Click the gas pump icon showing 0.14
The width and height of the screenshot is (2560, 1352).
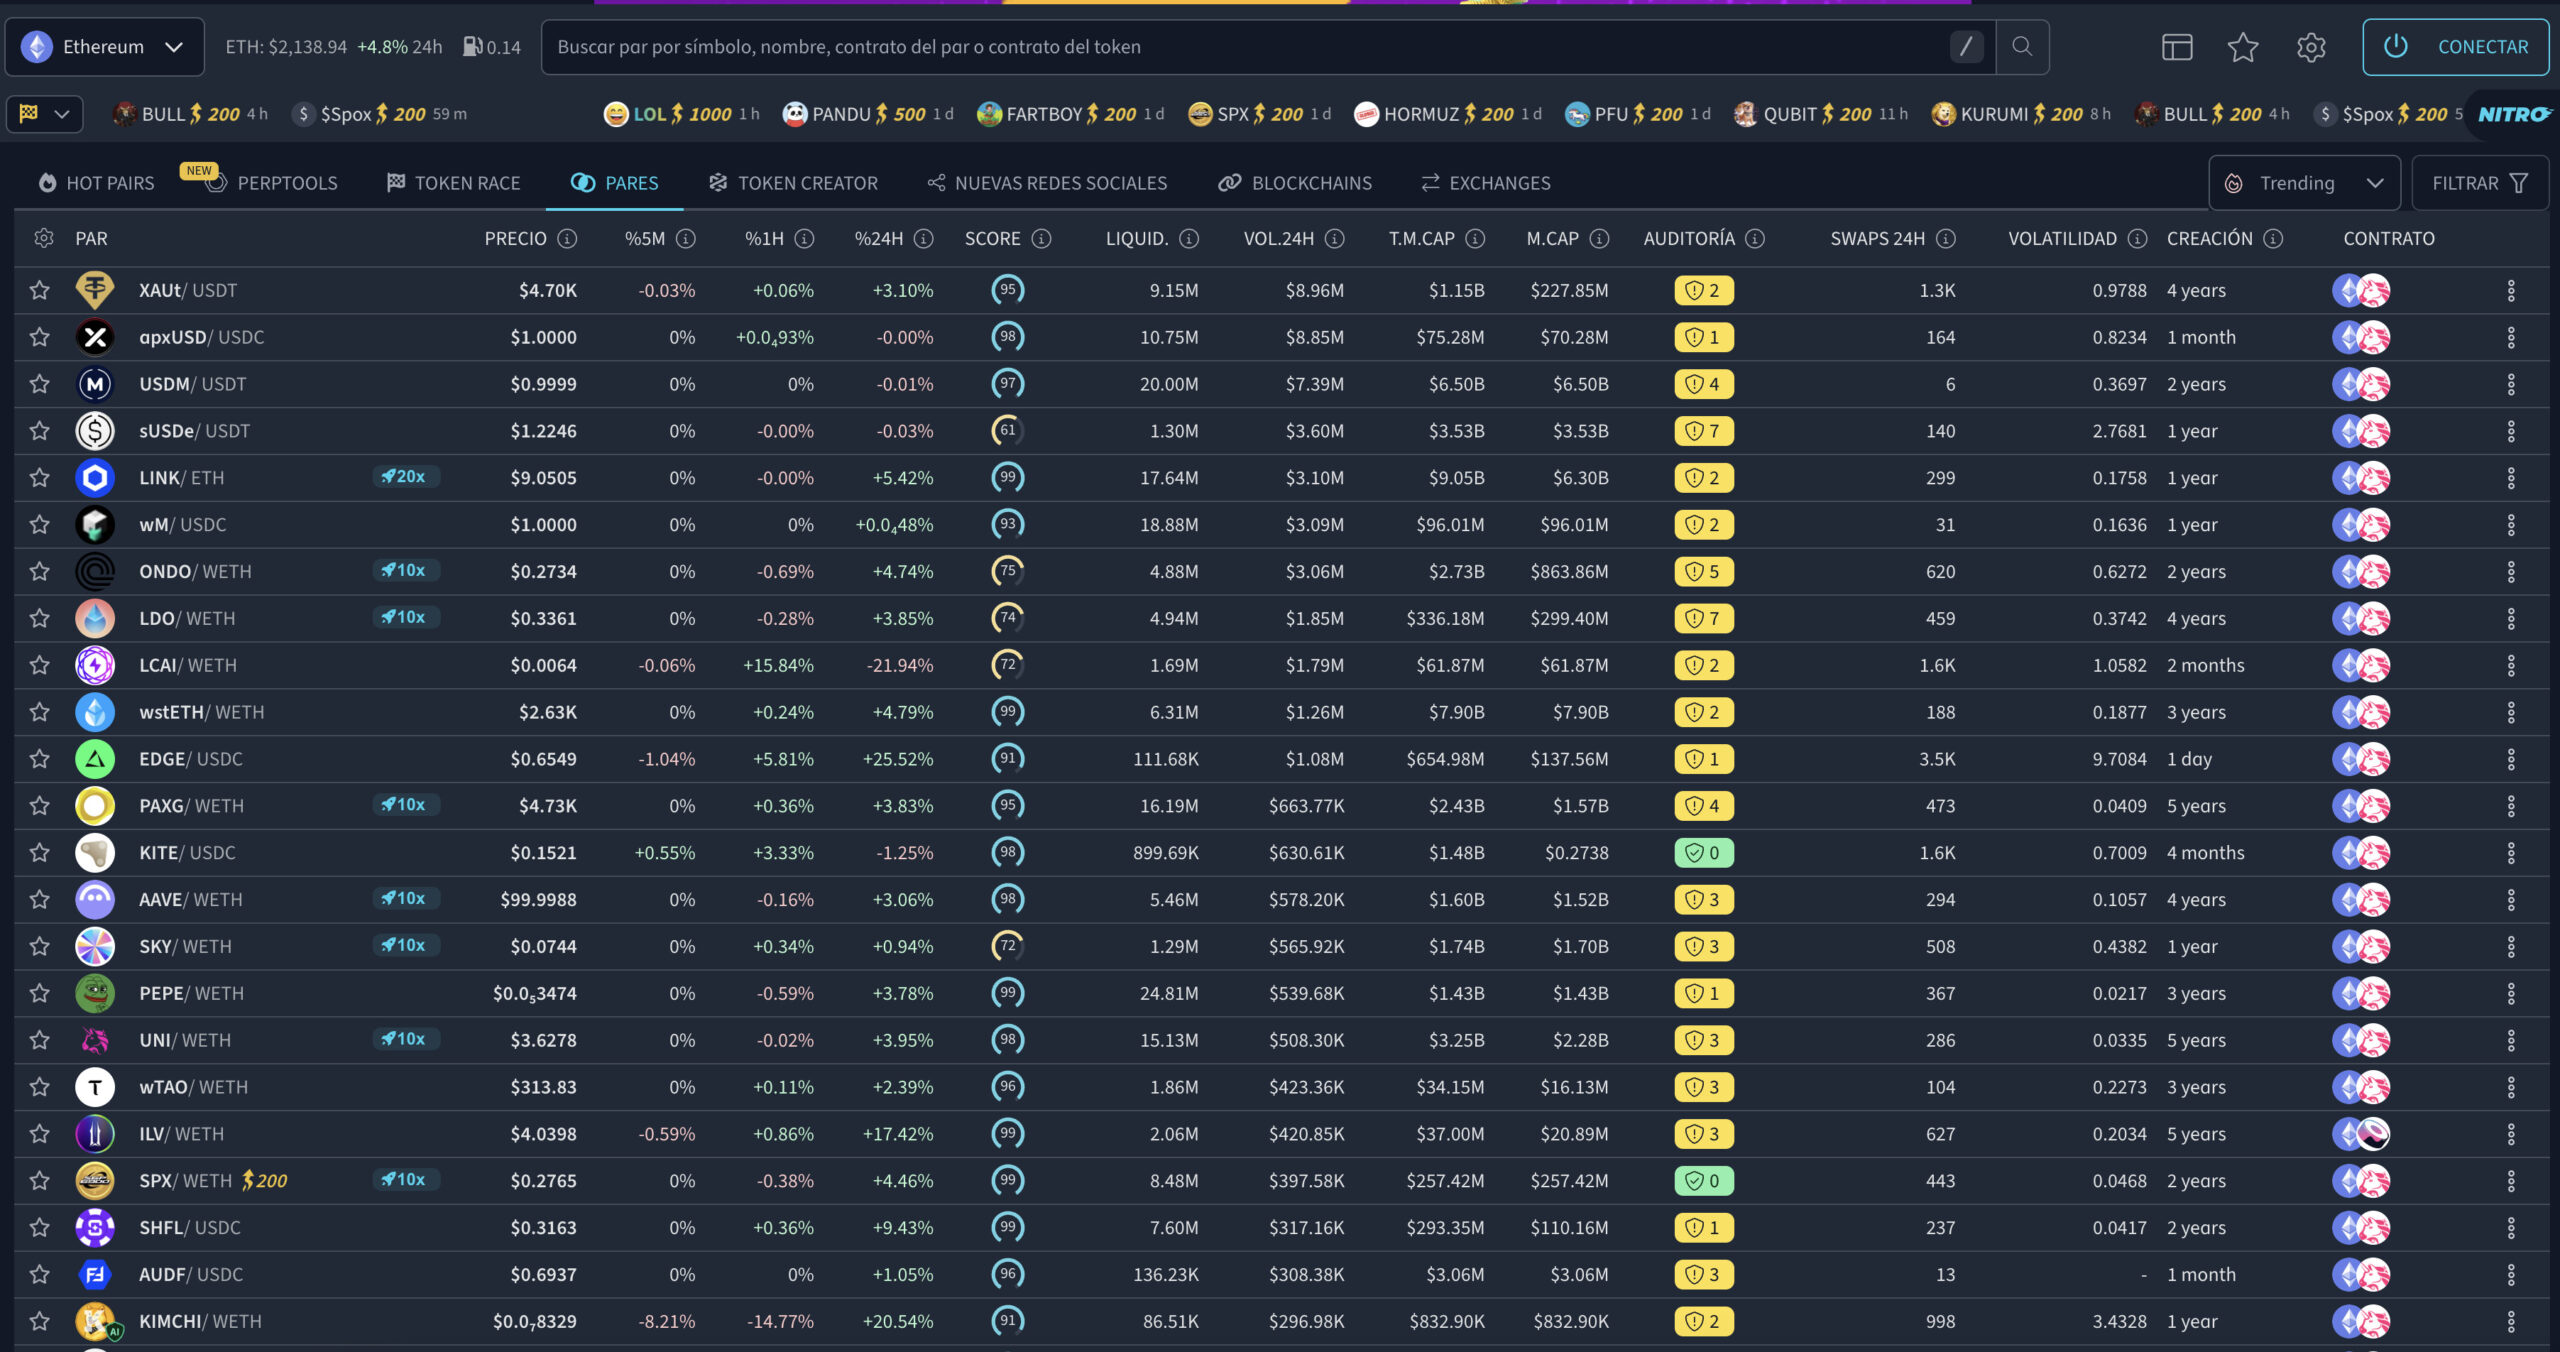click(471, 46)
